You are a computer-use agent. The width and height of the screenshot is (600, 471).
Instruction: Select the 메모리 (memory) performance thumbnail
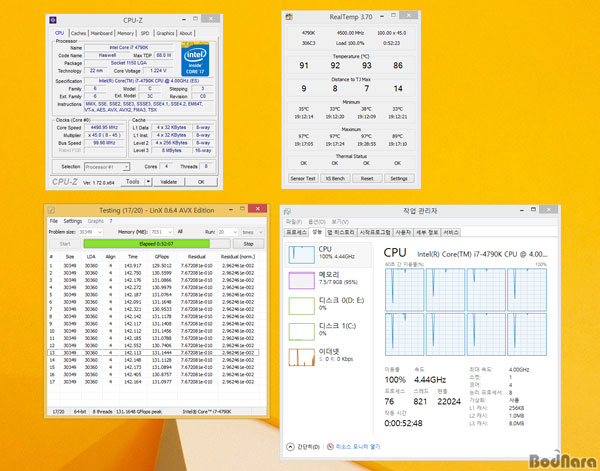[x=302, y=280]
